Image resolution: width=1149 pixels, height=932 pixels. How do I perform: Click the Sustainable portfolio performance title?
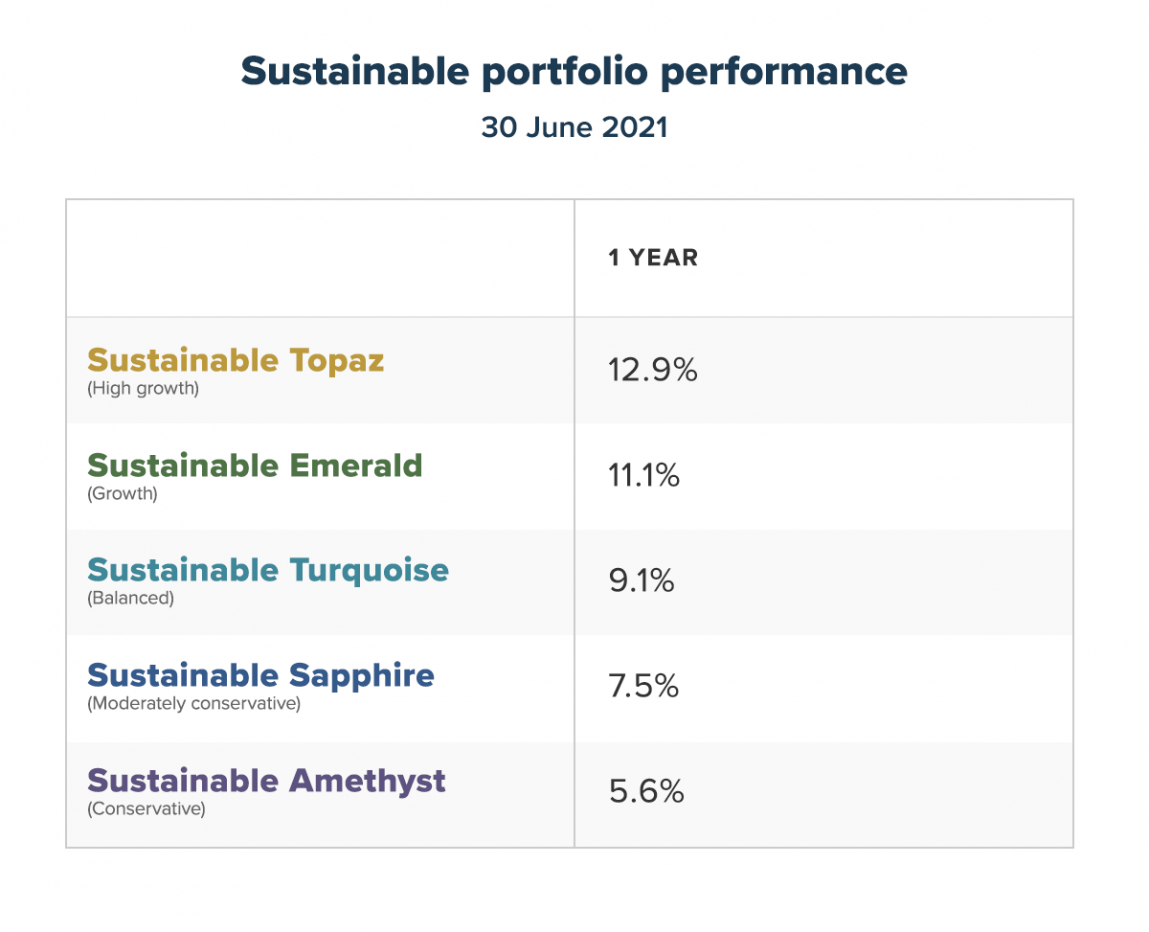coord(574,72)
